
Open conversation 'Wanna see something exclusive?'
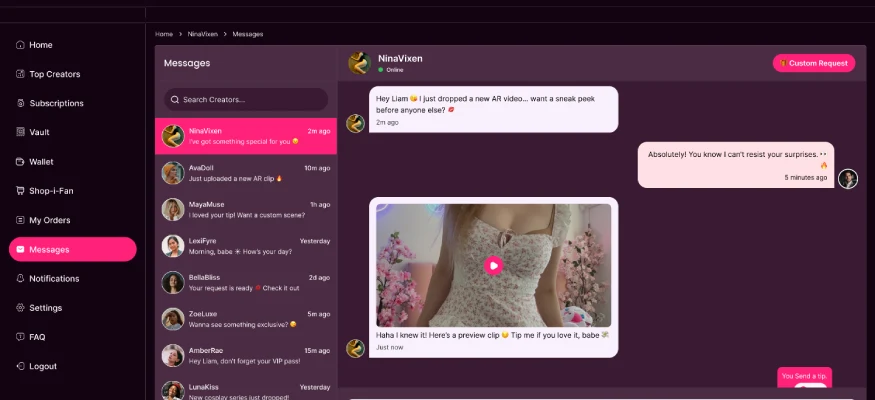point(246,319)
